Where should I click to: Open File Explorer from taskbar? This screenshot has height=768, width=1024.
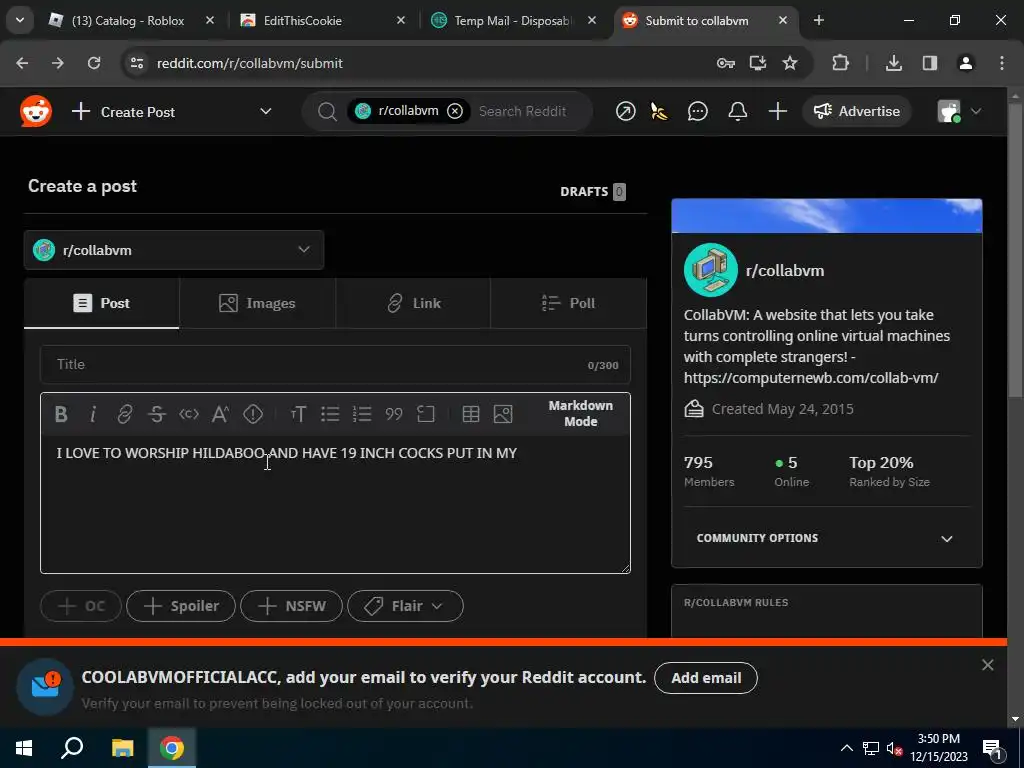122,748
